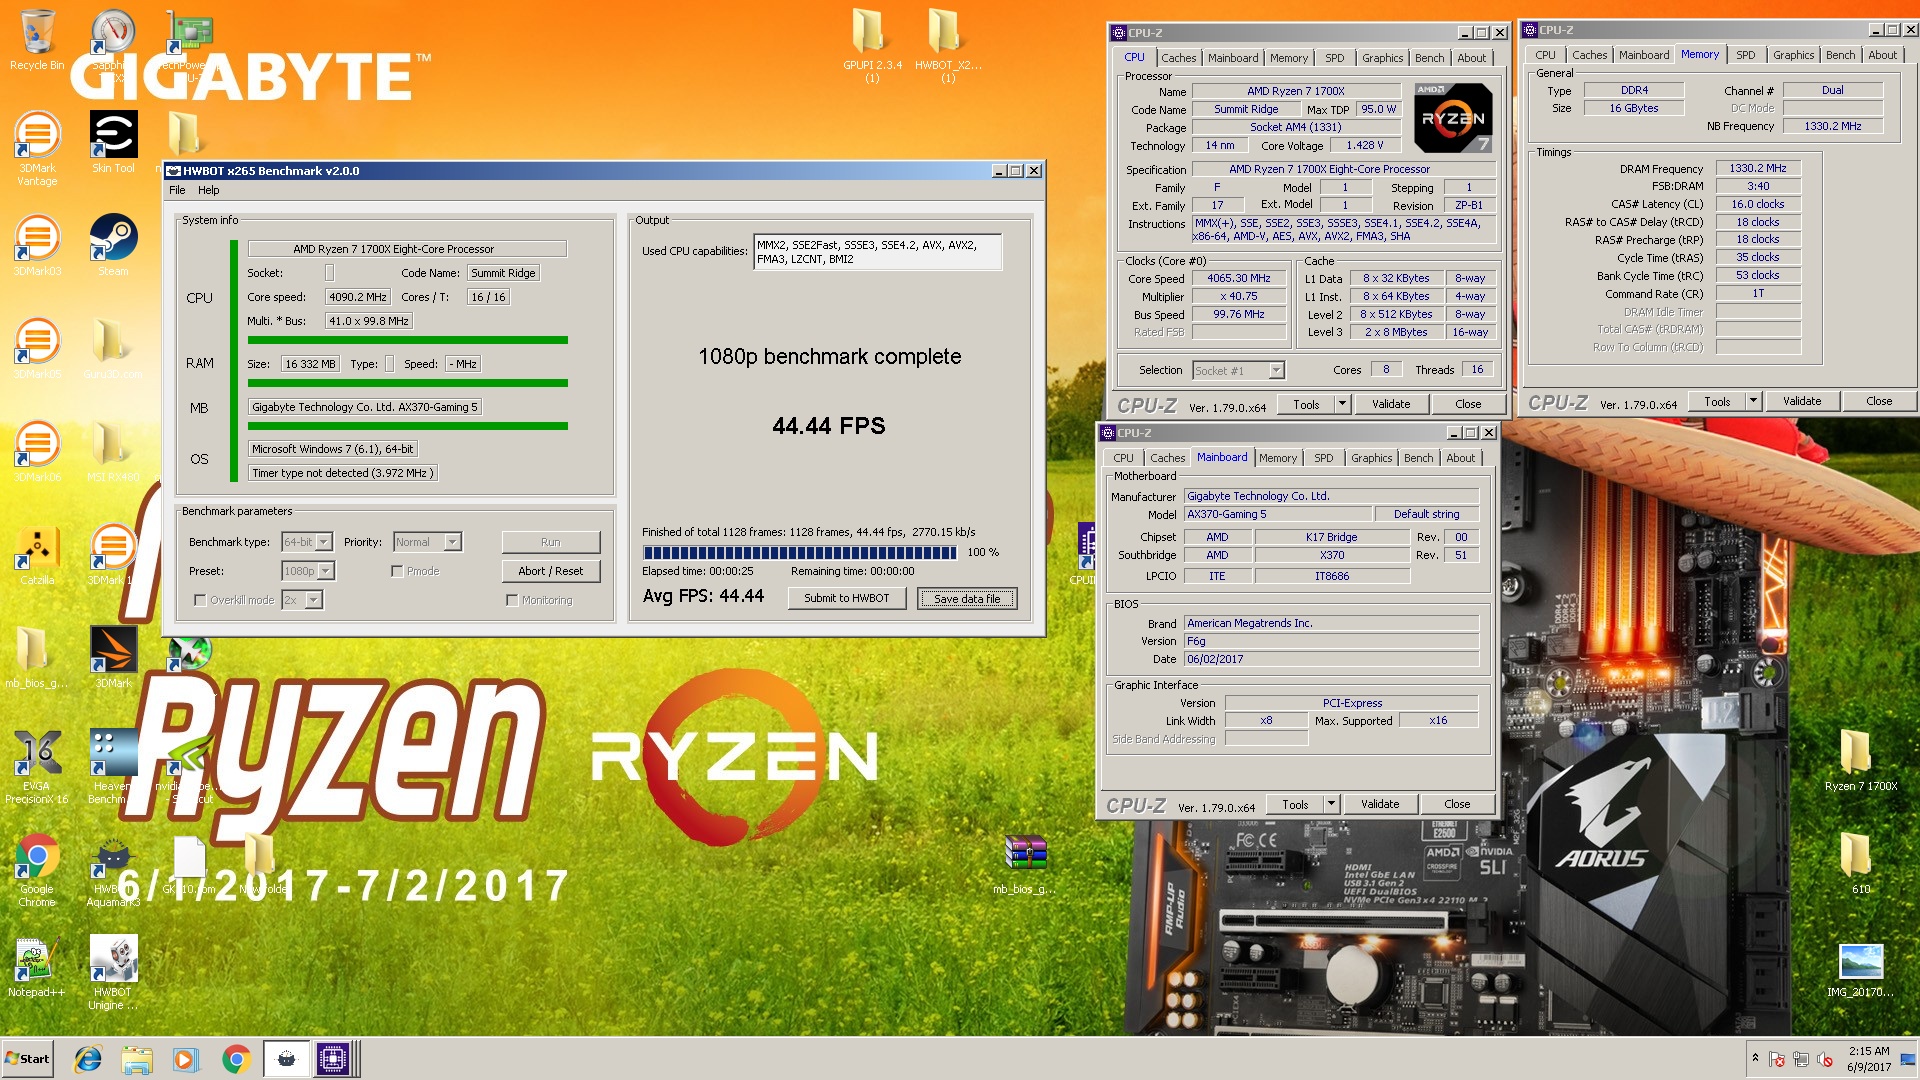Open the Catzilla desktop icon
Screen dimensions: 1920x1080
tap(37, 555)
